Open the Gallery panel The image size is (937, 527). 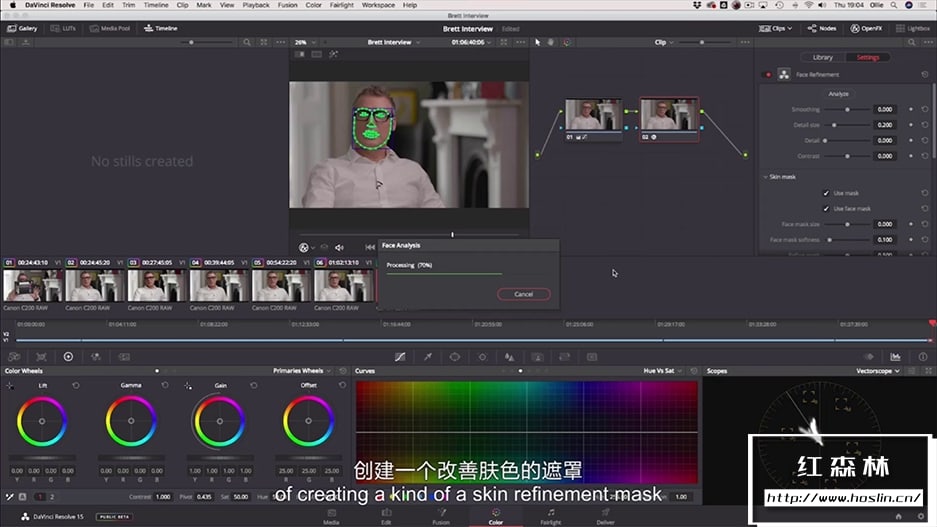pyautogui.click(x=22, y=28)
